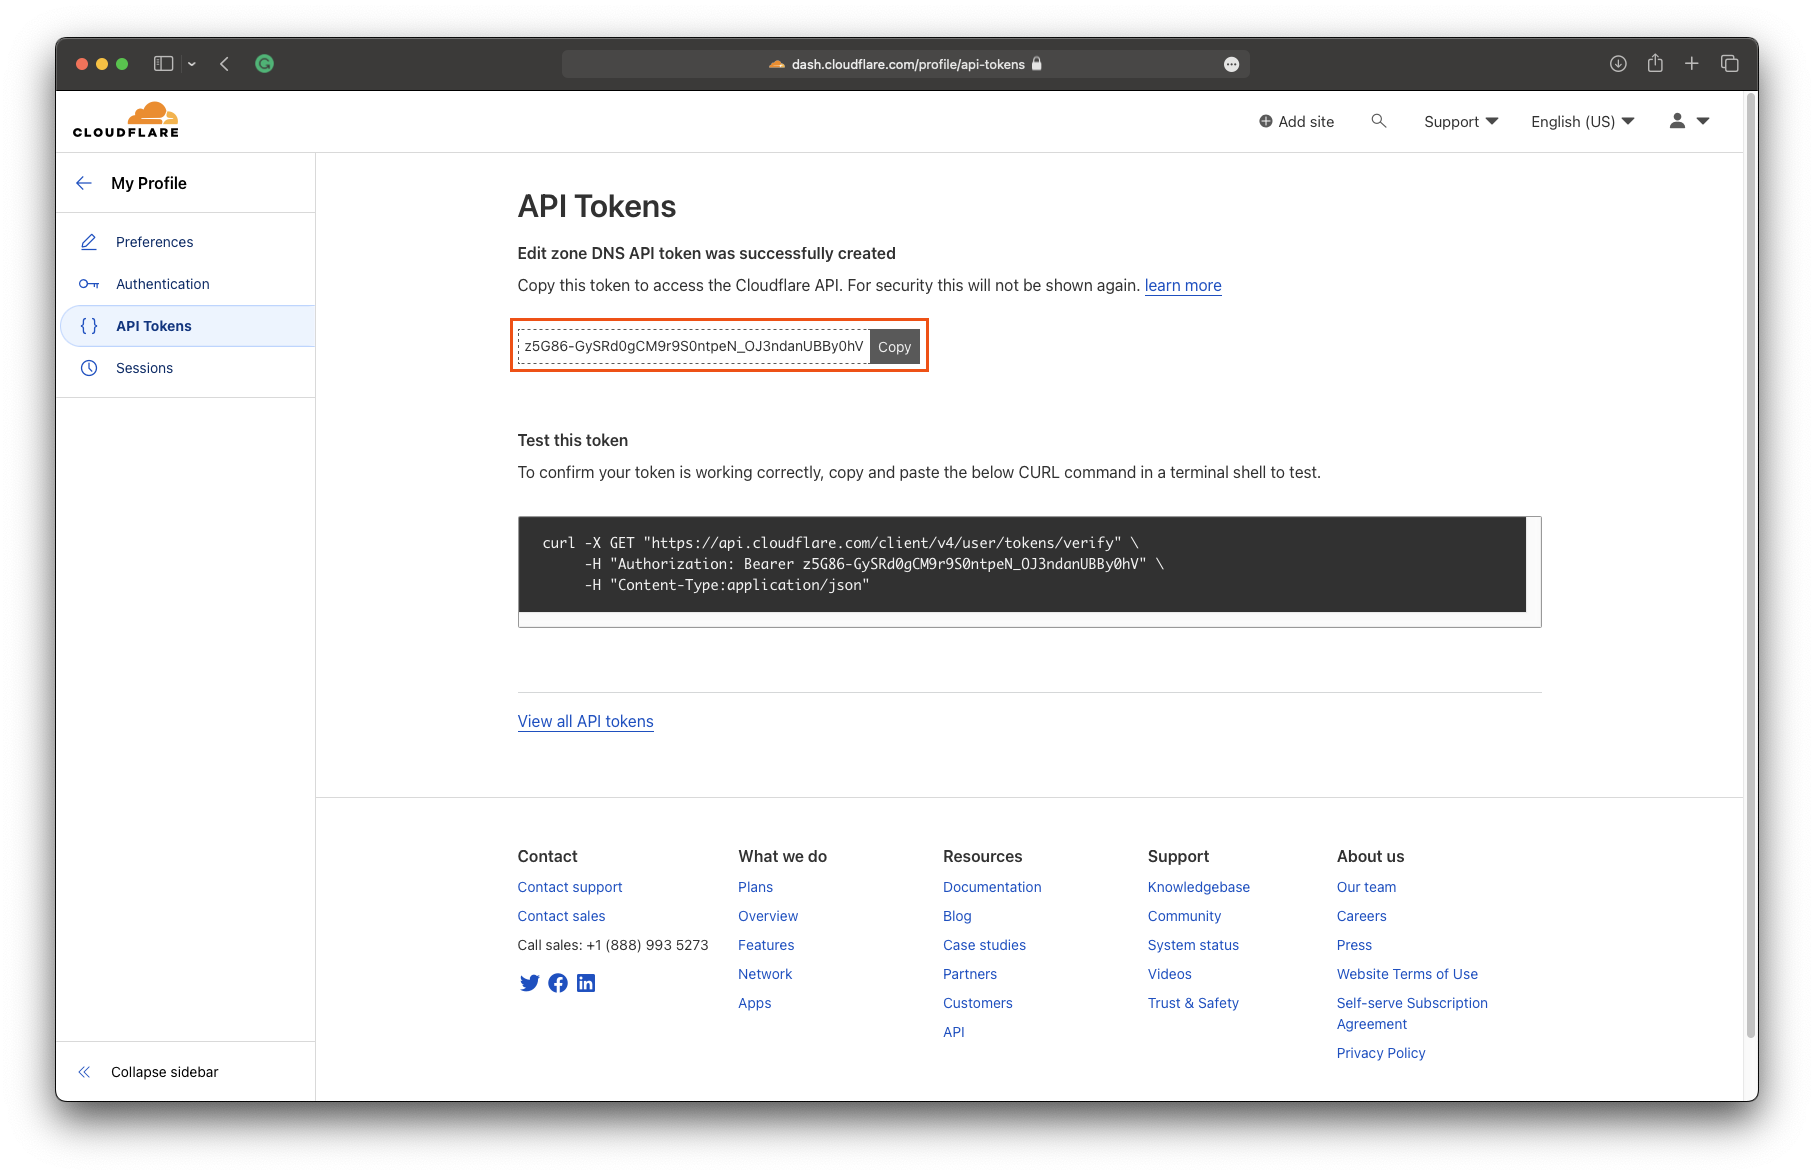Open the user account dropdown

[1689, 121]
